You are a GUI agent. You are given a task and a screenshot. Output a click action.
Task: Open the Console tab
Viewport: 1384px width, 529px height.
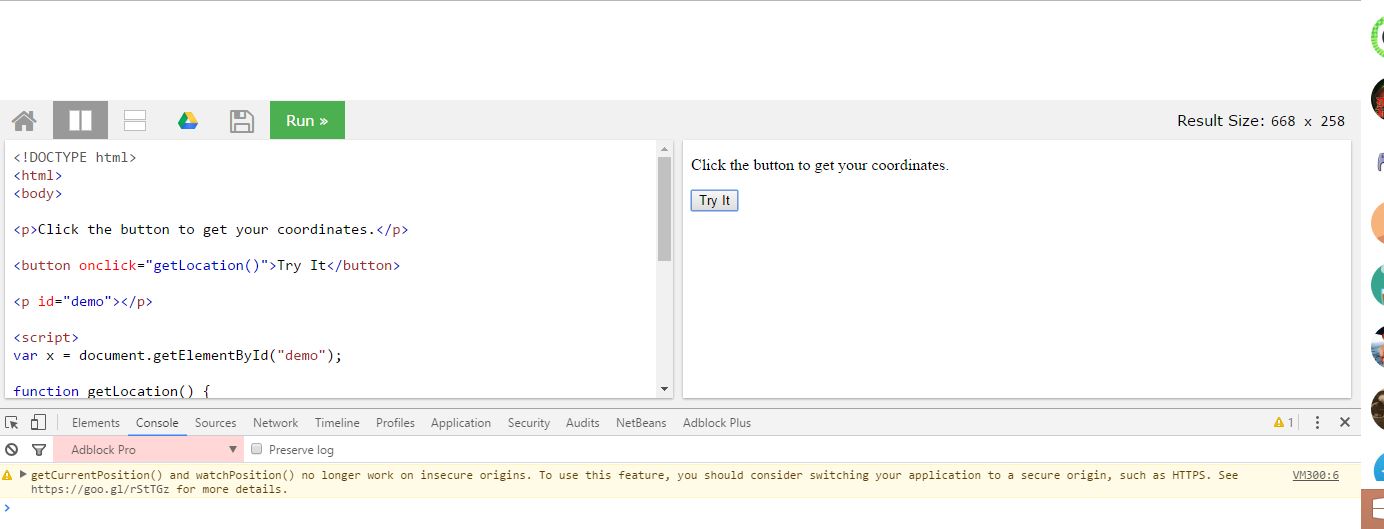(157, 423)
